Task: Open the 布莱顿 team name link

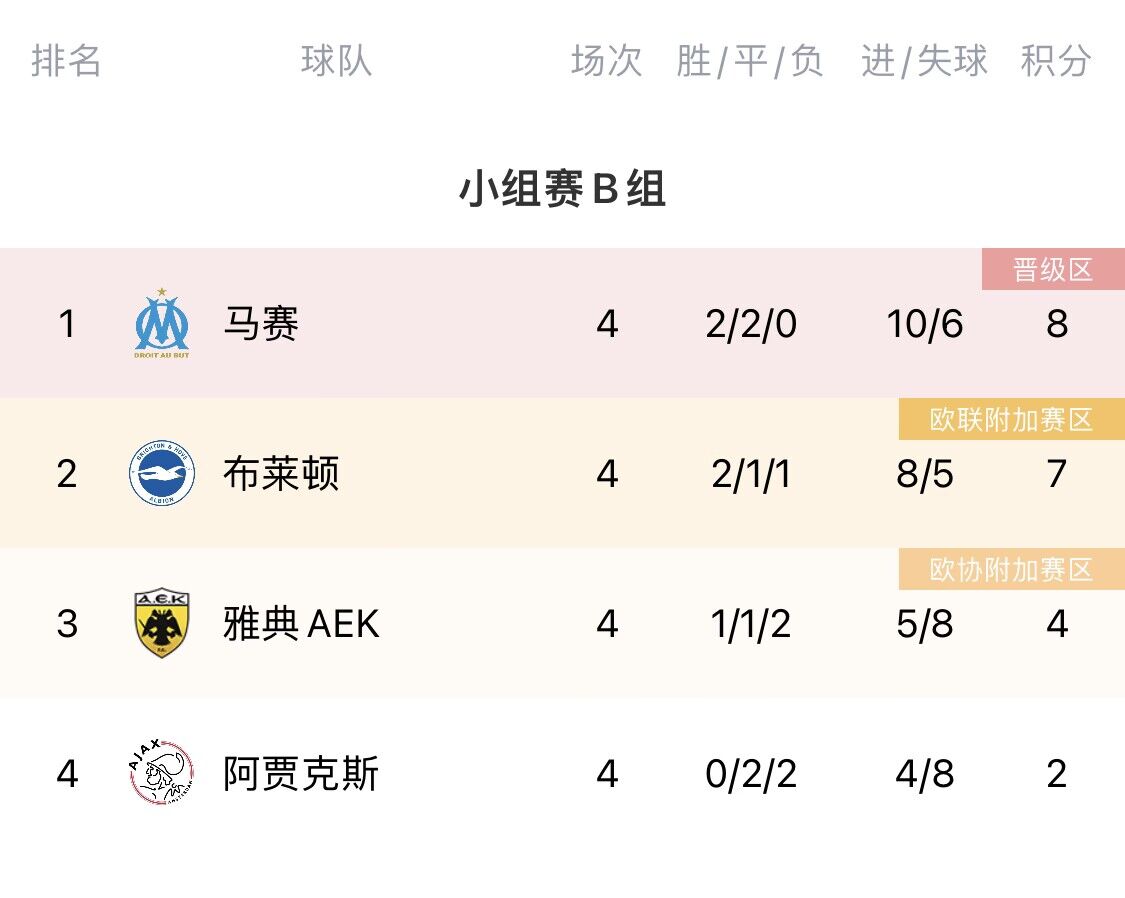Action: pyautogui.click(x=281, y=474)
